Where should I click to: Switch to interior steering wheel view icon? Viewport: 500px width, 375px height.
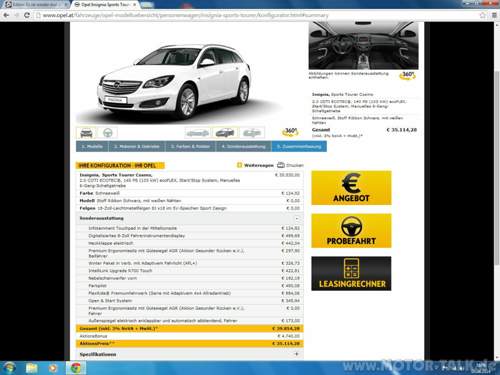point(107,133)
